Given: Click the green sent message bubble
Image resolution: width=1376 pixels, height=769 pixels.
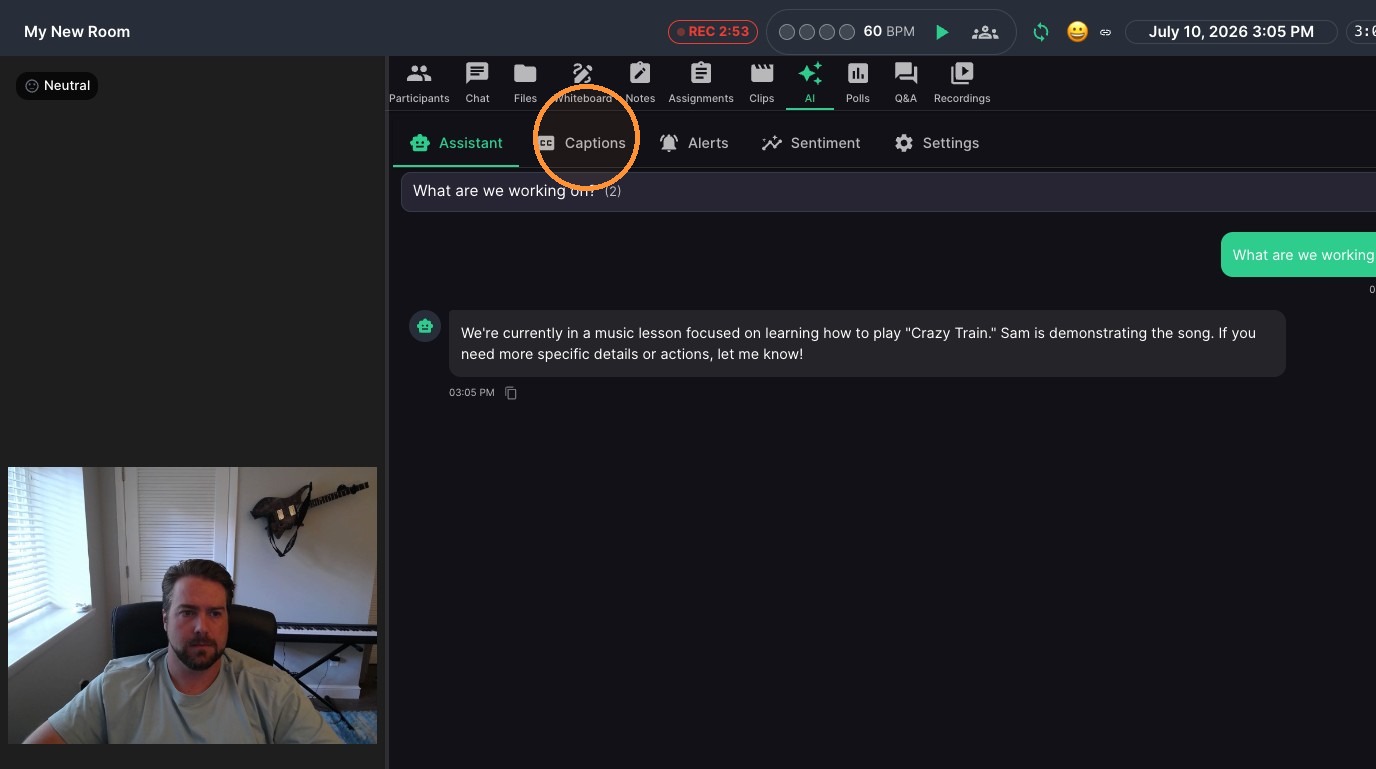Looking at the screenshot, I should click(1299, 255).
